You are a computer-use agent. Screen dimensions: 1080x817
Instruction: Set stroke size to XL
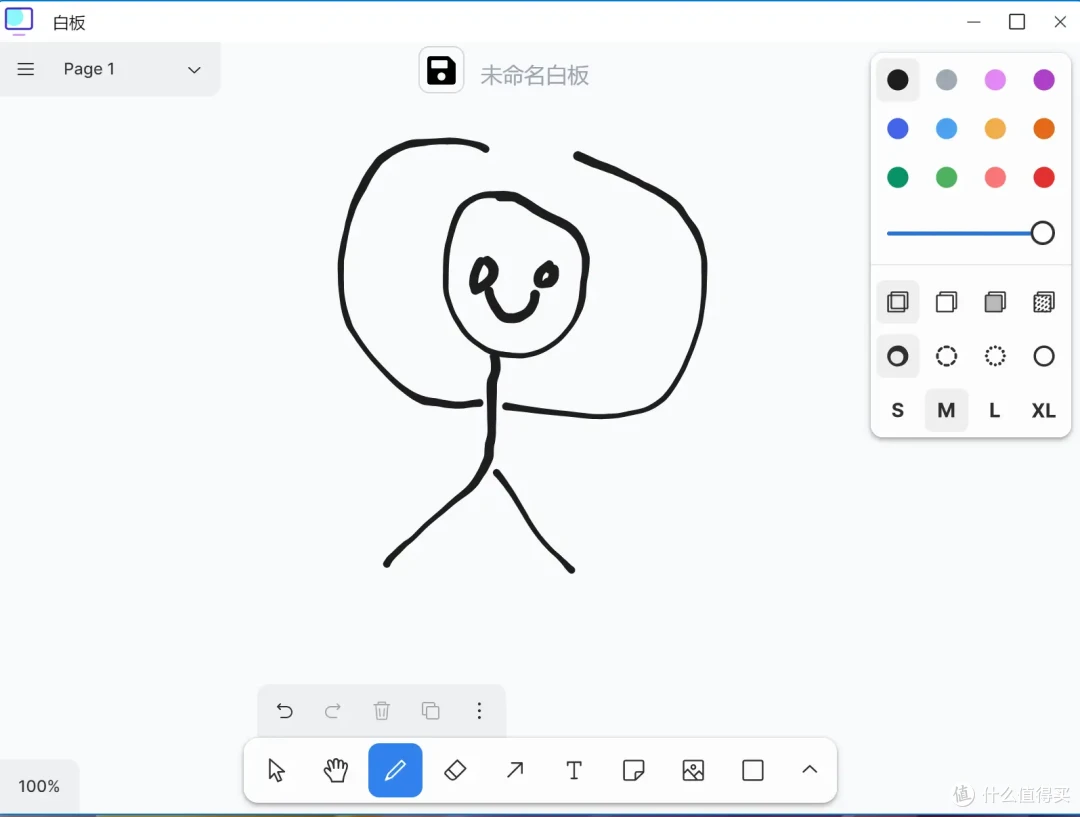[1044, 411]
